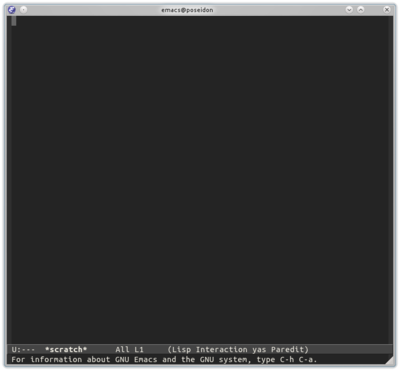The height and width of the screenshot is (371, 400).
Task: Minimize the emacs@poseidon window
Action: coord(349,10)
